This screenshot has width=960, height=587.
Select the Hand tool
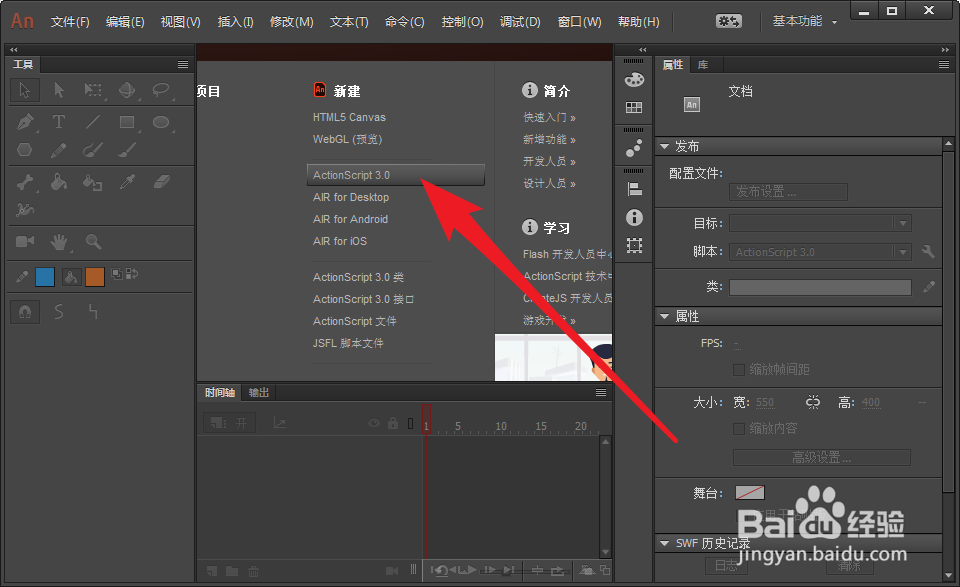59,242
